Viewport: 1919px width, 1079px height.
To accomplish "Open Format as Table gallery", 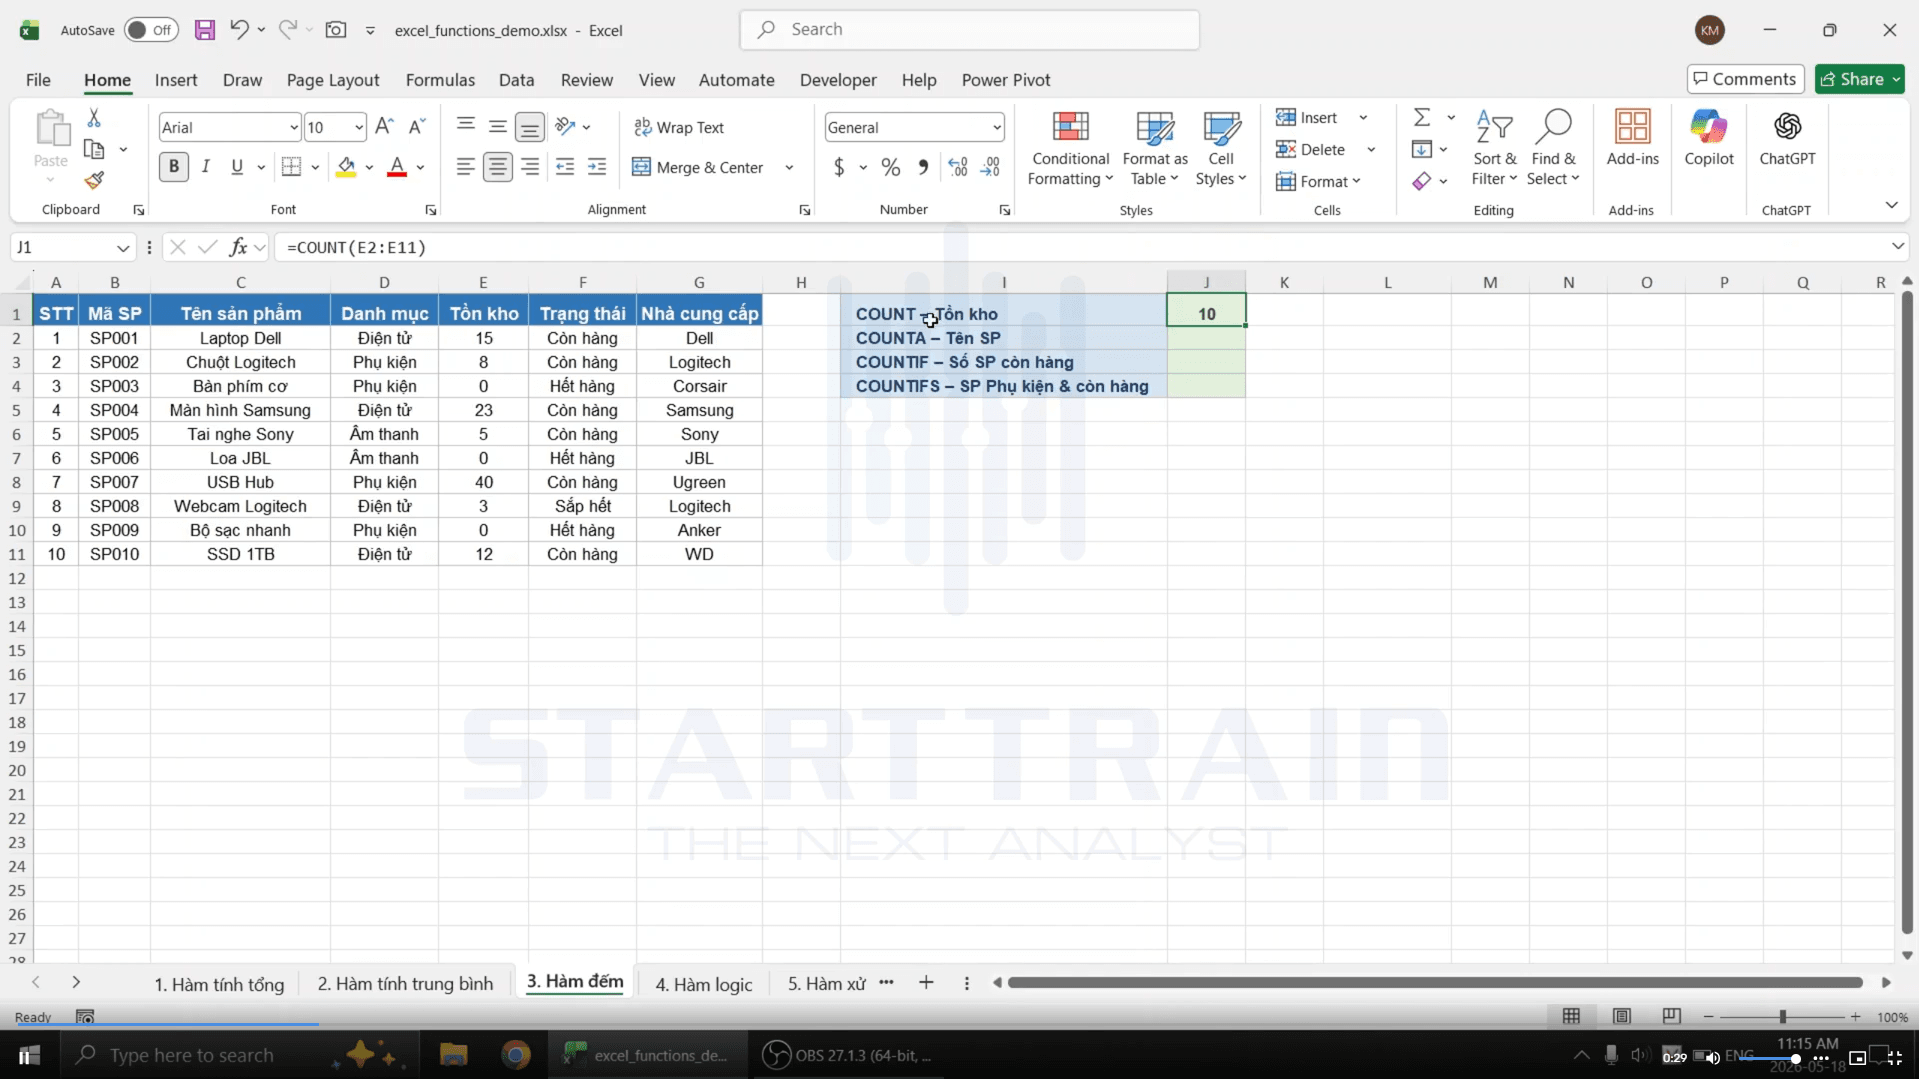I will pyautogui.click(x=1155, y=150).
